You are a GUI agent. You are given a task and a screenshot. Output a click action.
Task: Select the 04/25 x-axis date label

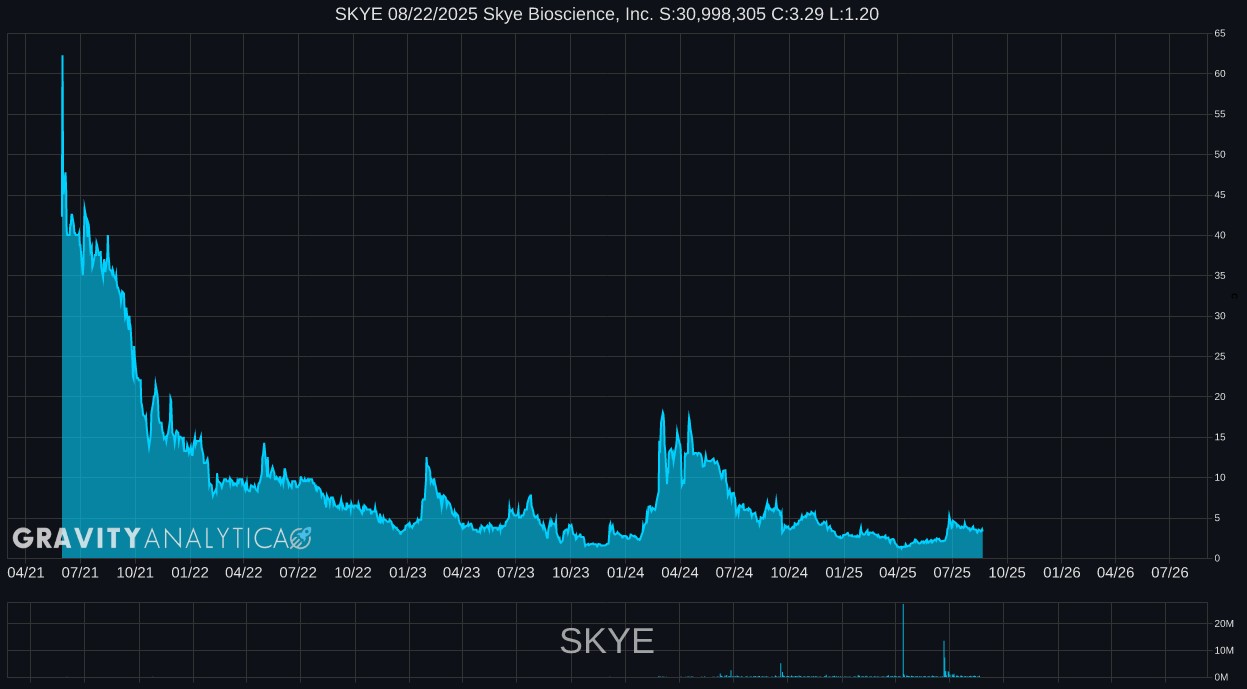[x=898, y=572]
